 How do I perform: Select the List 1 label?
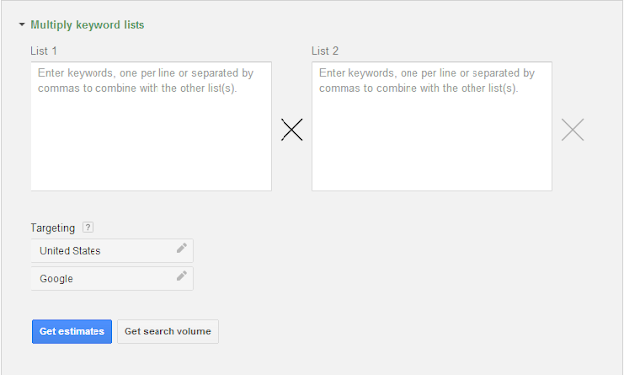click(x=44, y=51)
